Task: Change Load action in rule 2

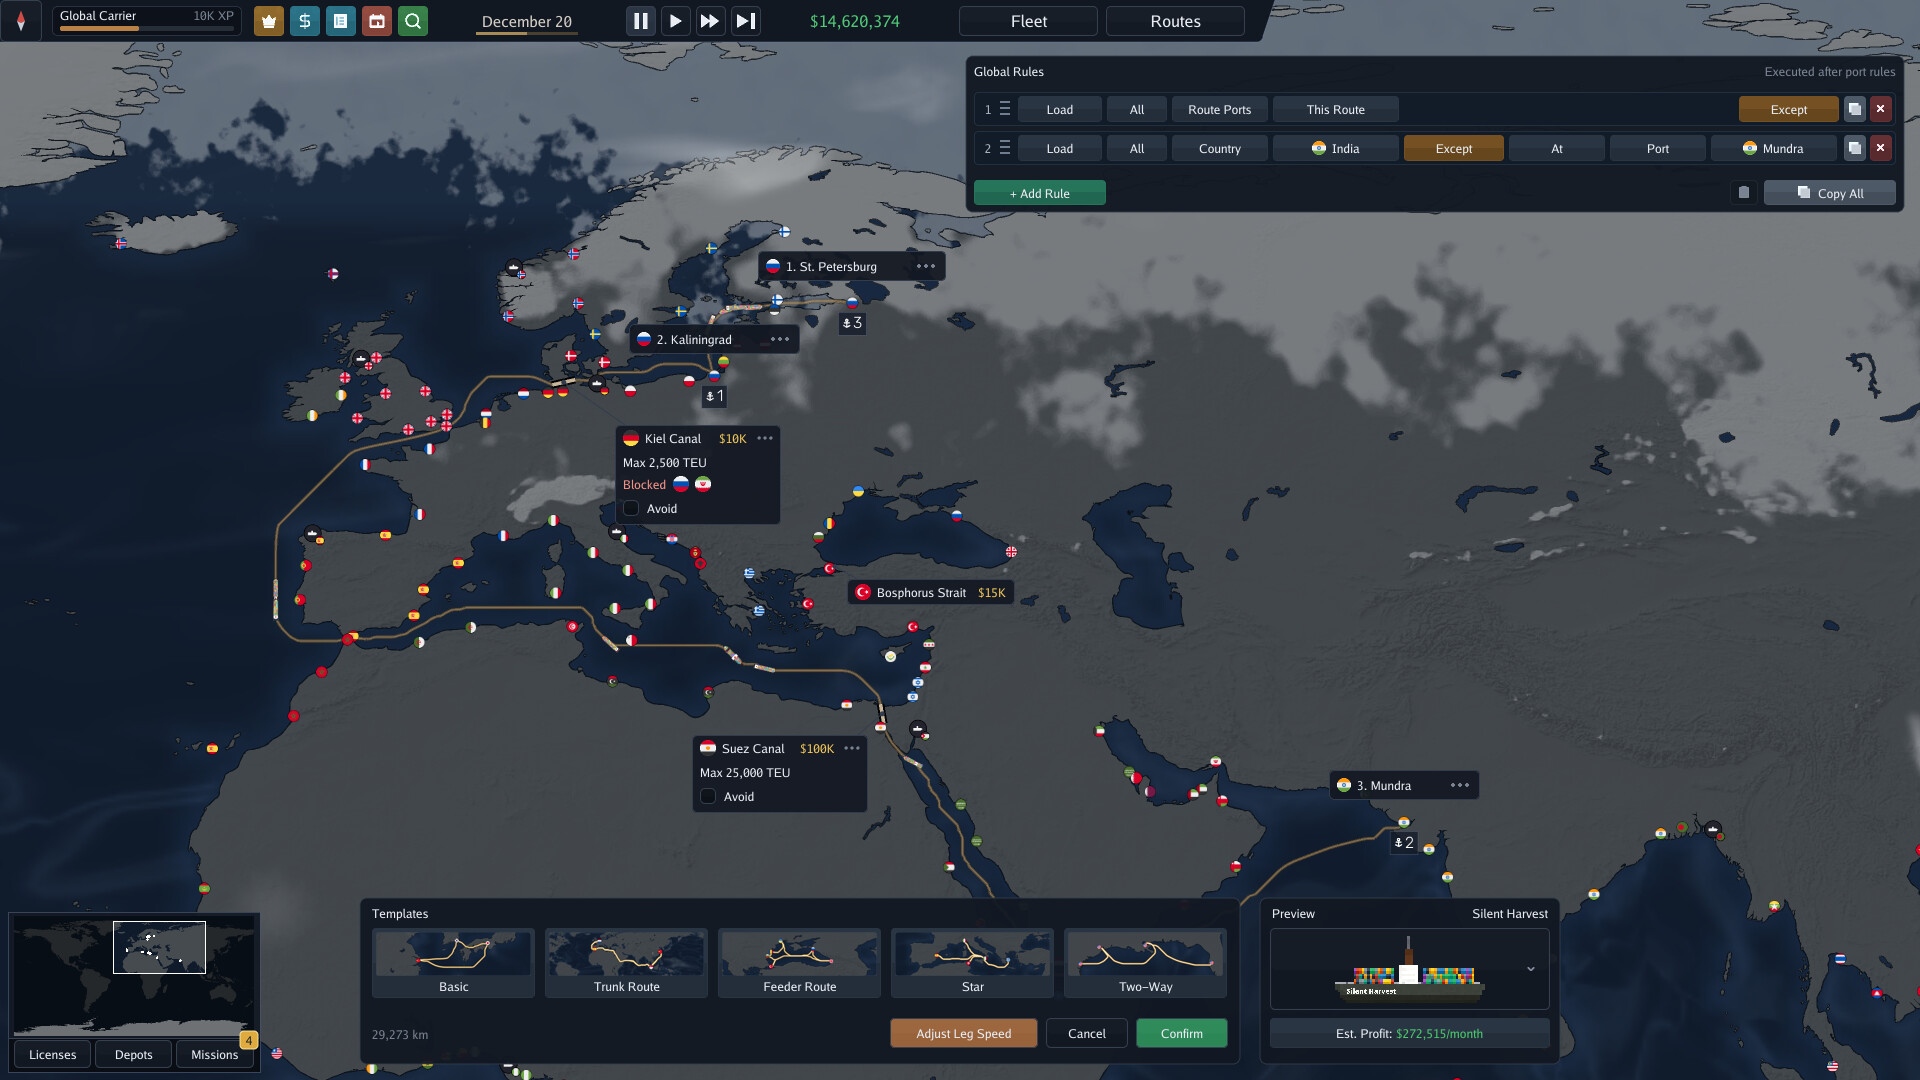Action: point(1059,148)
